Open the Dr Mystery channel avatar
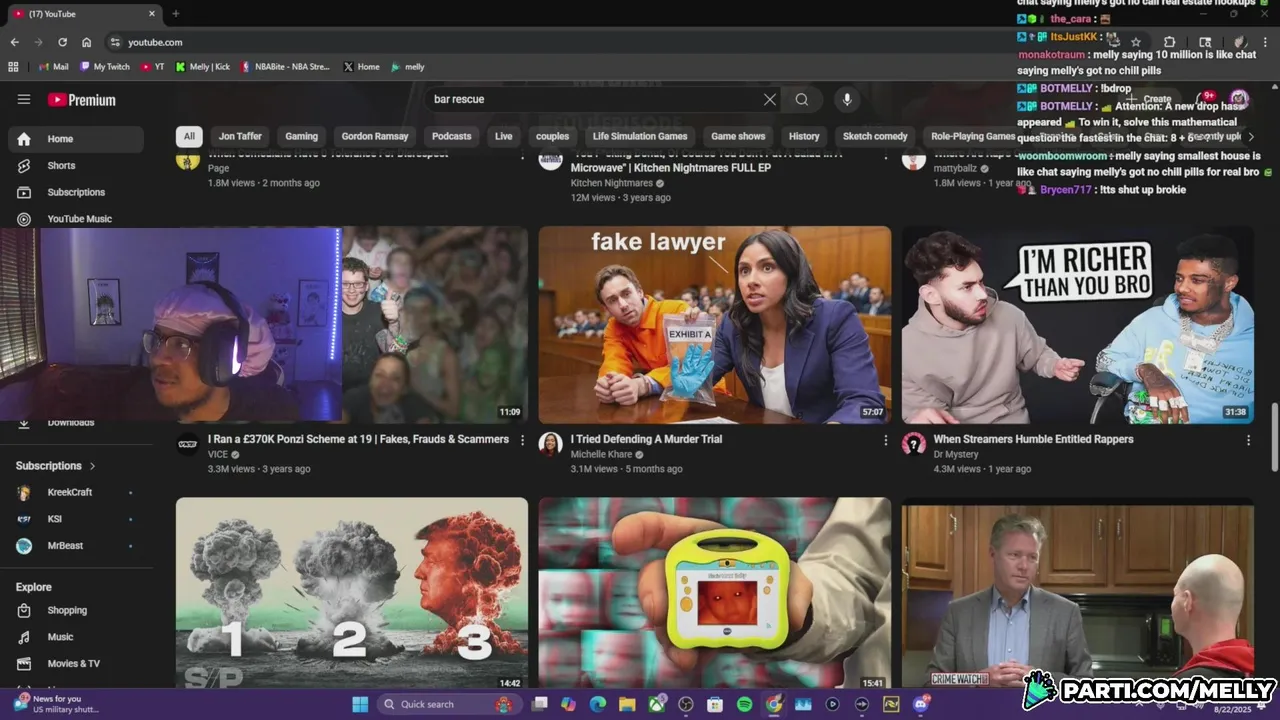1280x720 pixels. pyautogui.click(x=914, y=445)
